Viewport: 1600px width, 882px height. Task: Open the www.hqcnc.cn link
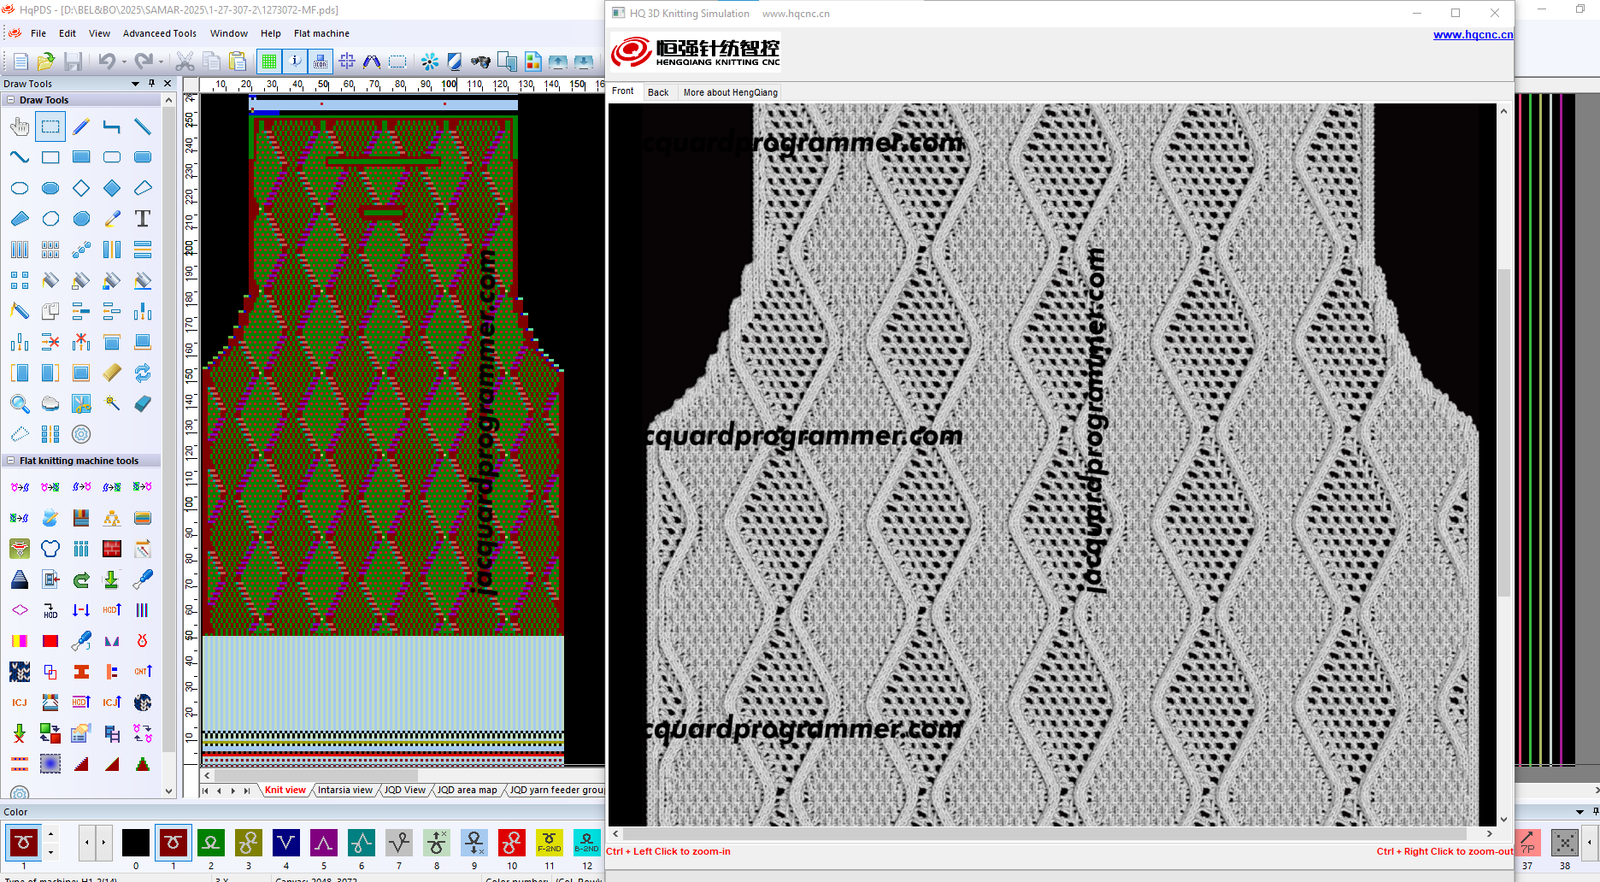(1472, 34)
